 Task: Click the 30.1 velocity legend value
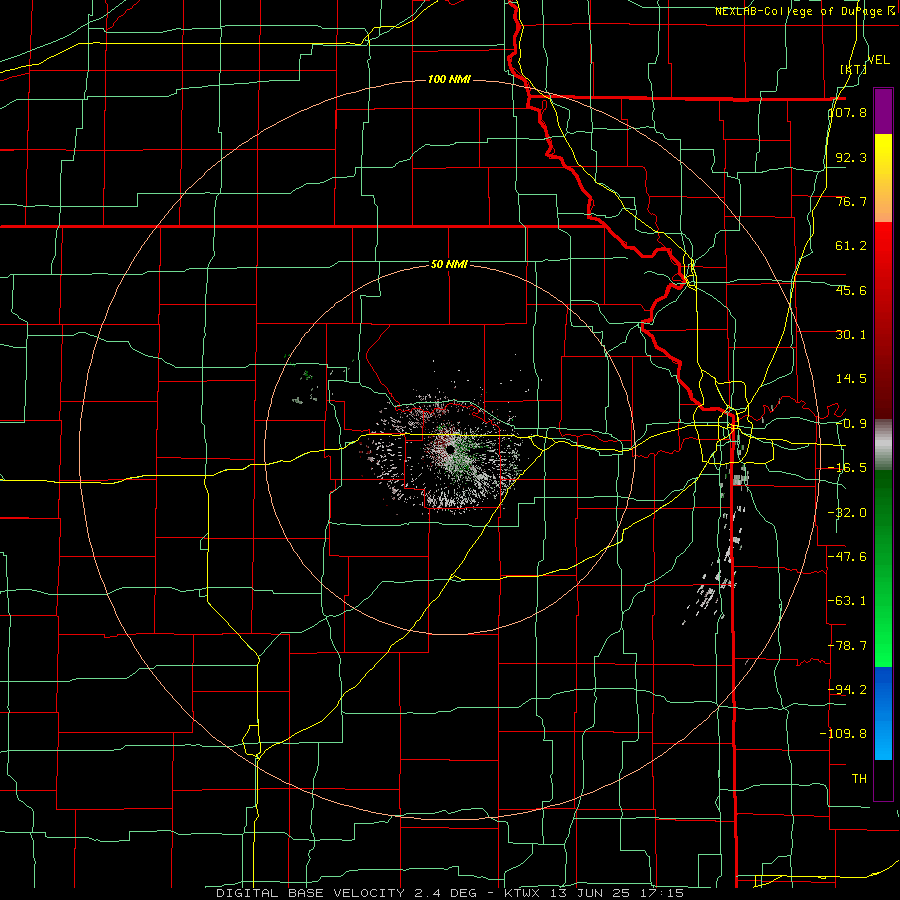pyautogui.click(x=851, y=335)
